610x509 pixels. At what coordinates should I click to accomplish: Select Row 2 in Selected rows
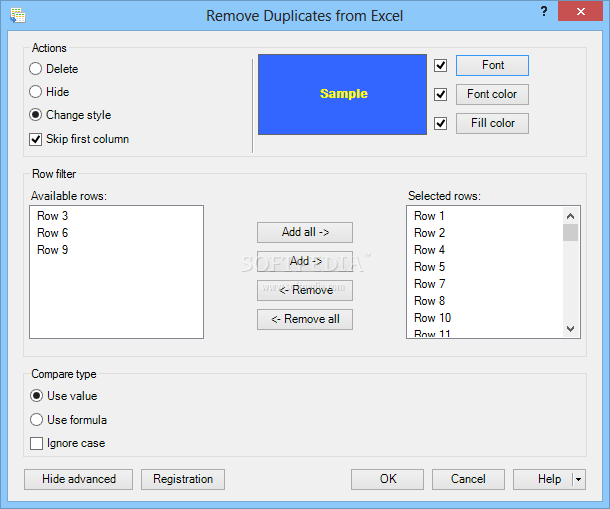click(485, 233)
